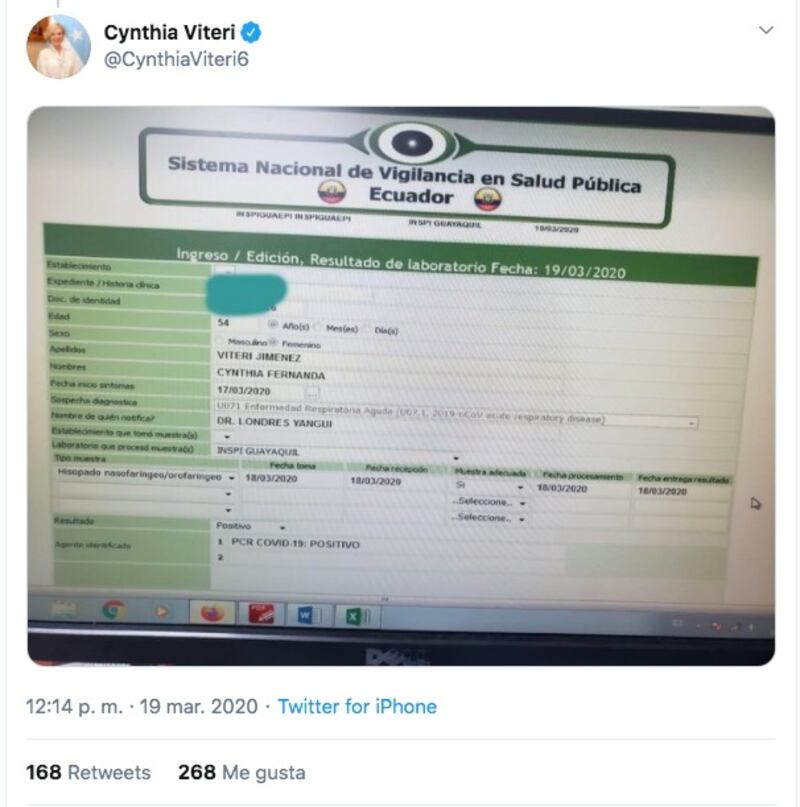Select the Mes(es) radio button
This screenshot has width=800, height=807.
click(317, 327)
